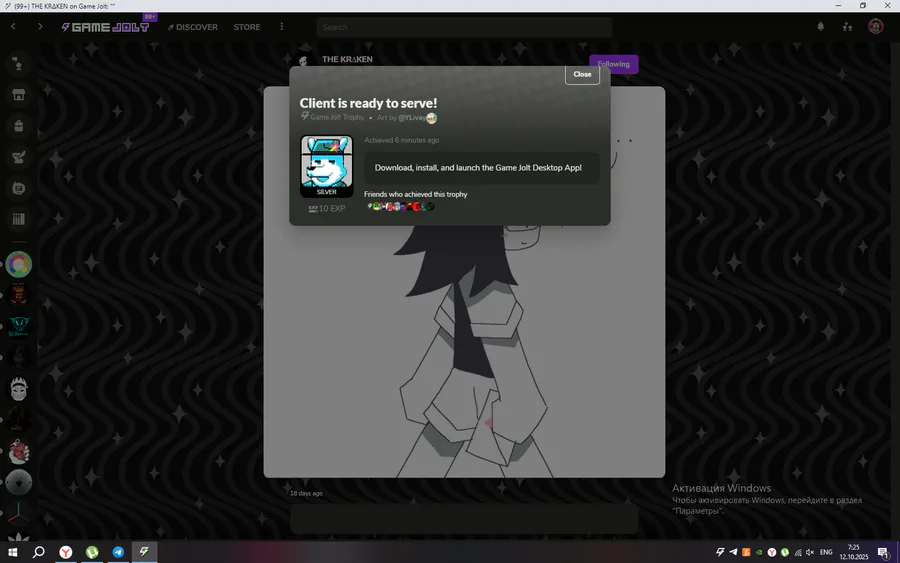Open the red heart community icon
900x563 pixels.
coord(18,451)
